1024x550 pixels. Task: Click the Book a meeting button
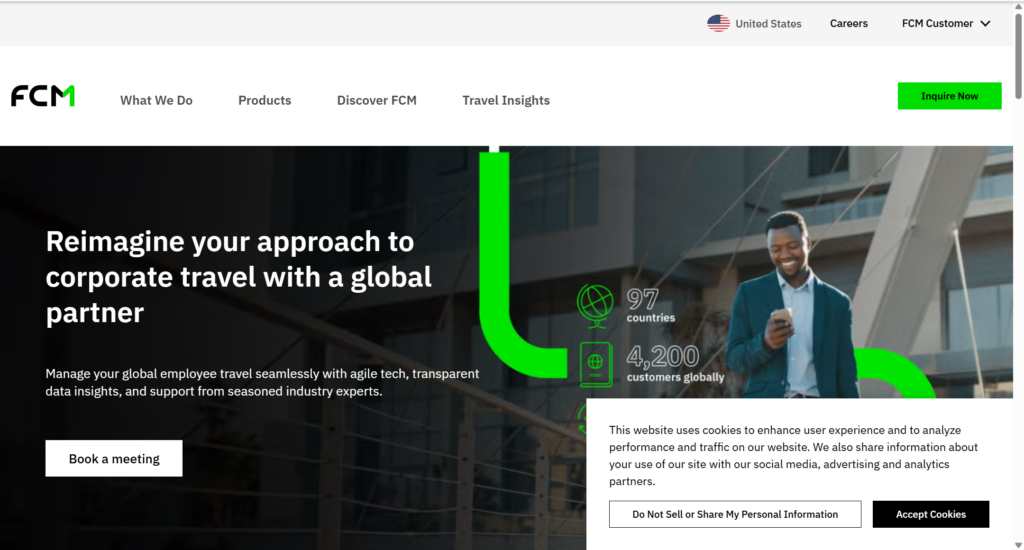tap(114, 459)
